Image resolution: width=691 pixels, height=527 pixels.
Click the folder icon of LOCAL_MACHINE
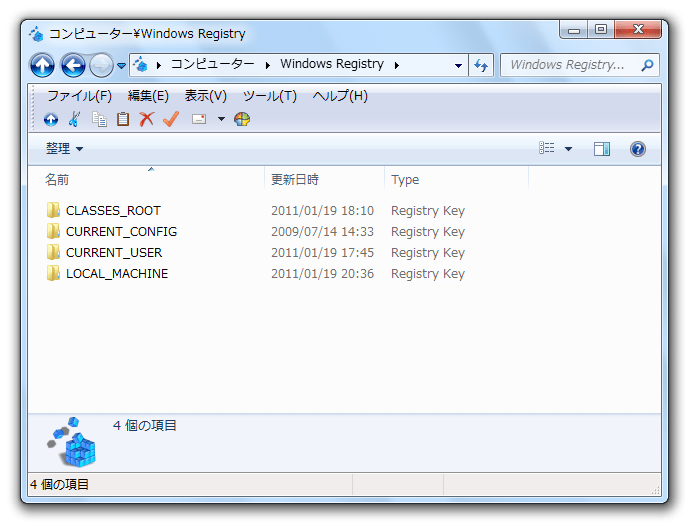53,274
